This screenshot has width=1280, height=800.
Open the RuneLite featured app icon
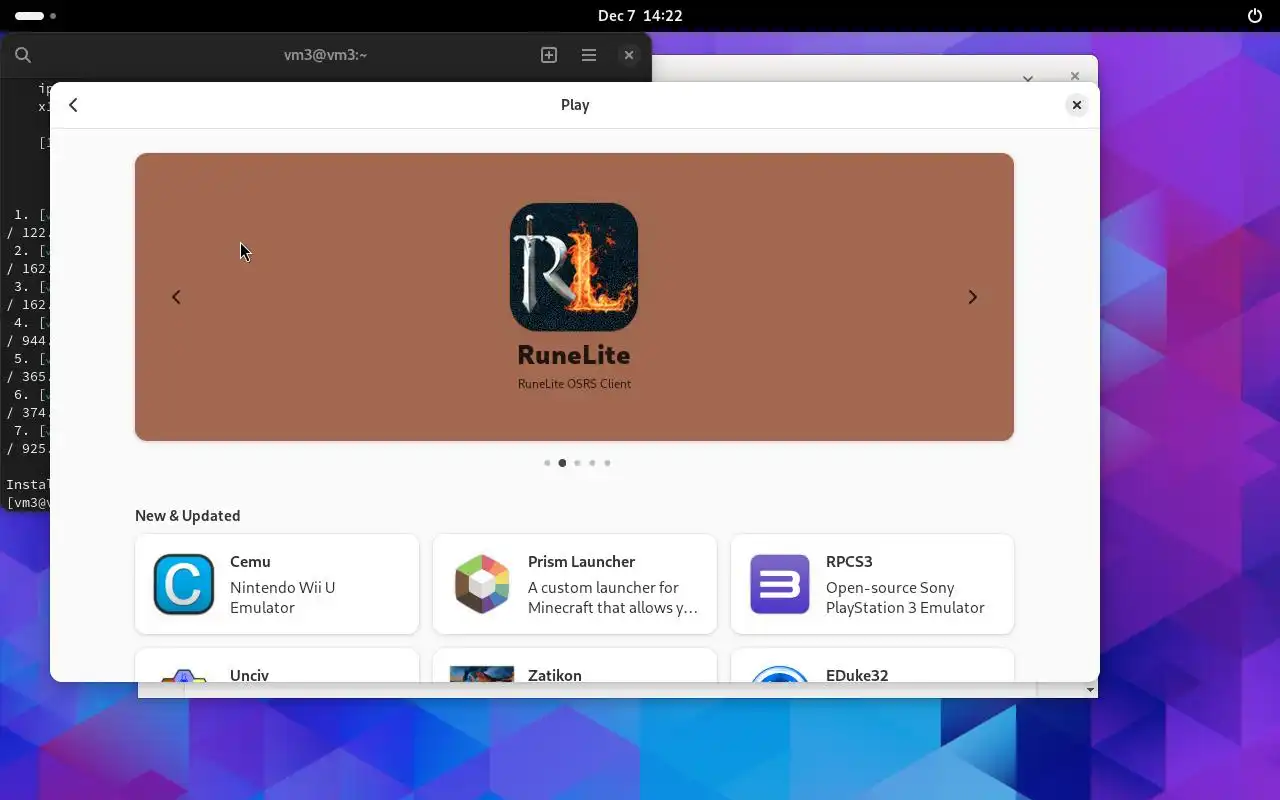coord(574,267)
